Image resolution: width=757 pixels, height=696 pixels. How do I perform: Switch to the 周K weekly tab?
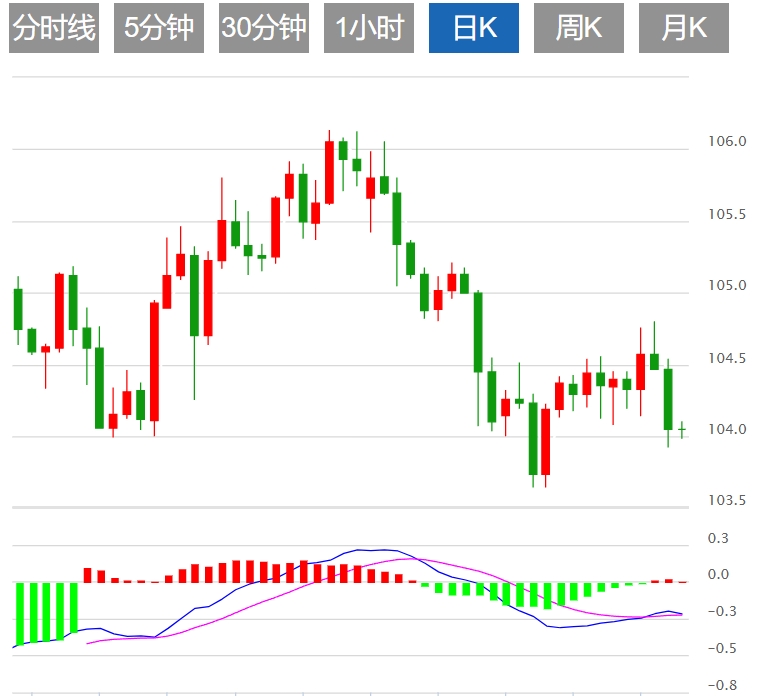(x=579, y=28)
